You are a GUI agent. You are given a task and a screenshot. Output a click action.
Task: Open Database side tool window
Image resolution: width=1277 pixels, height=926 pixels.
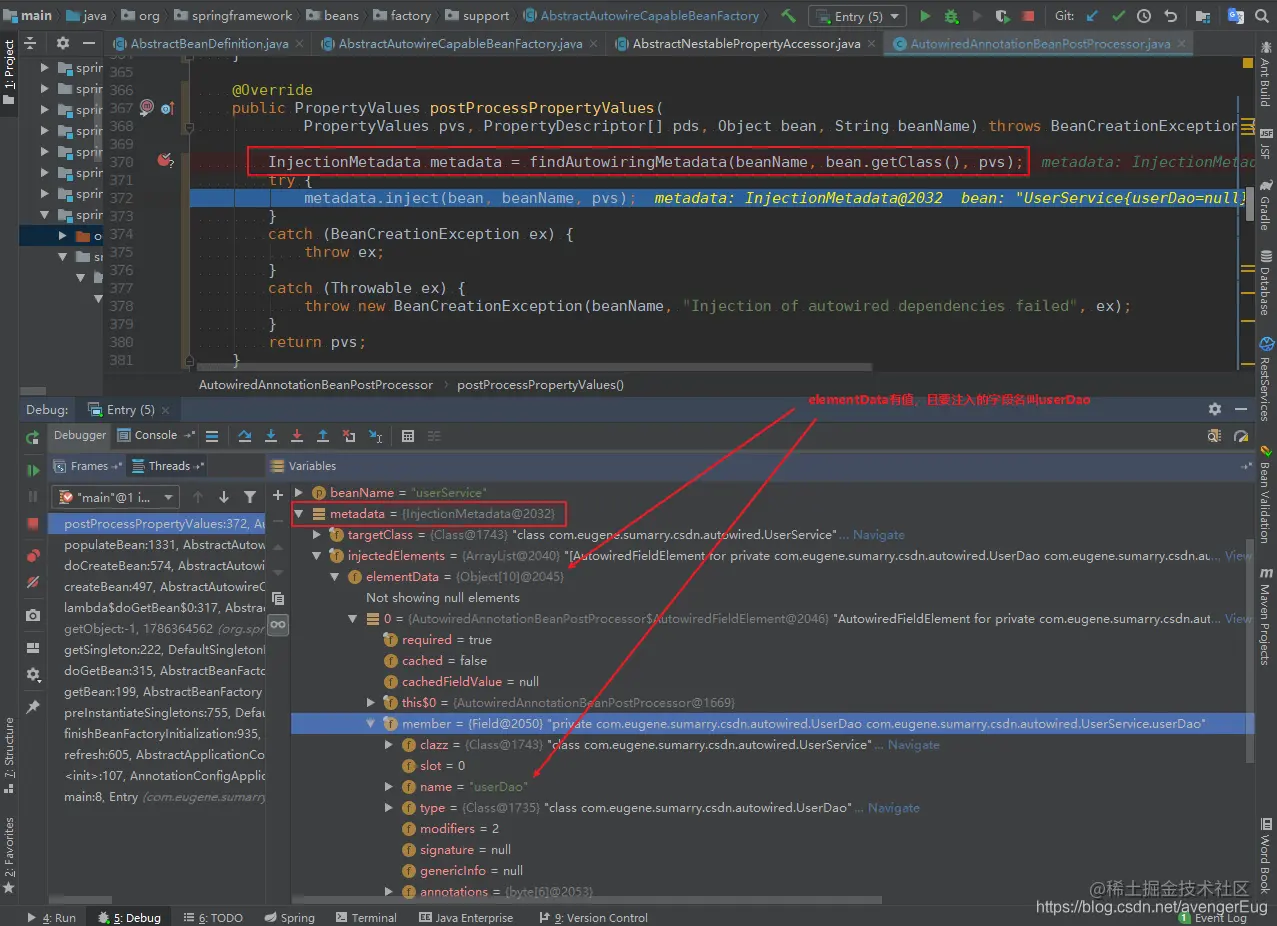1266,284
